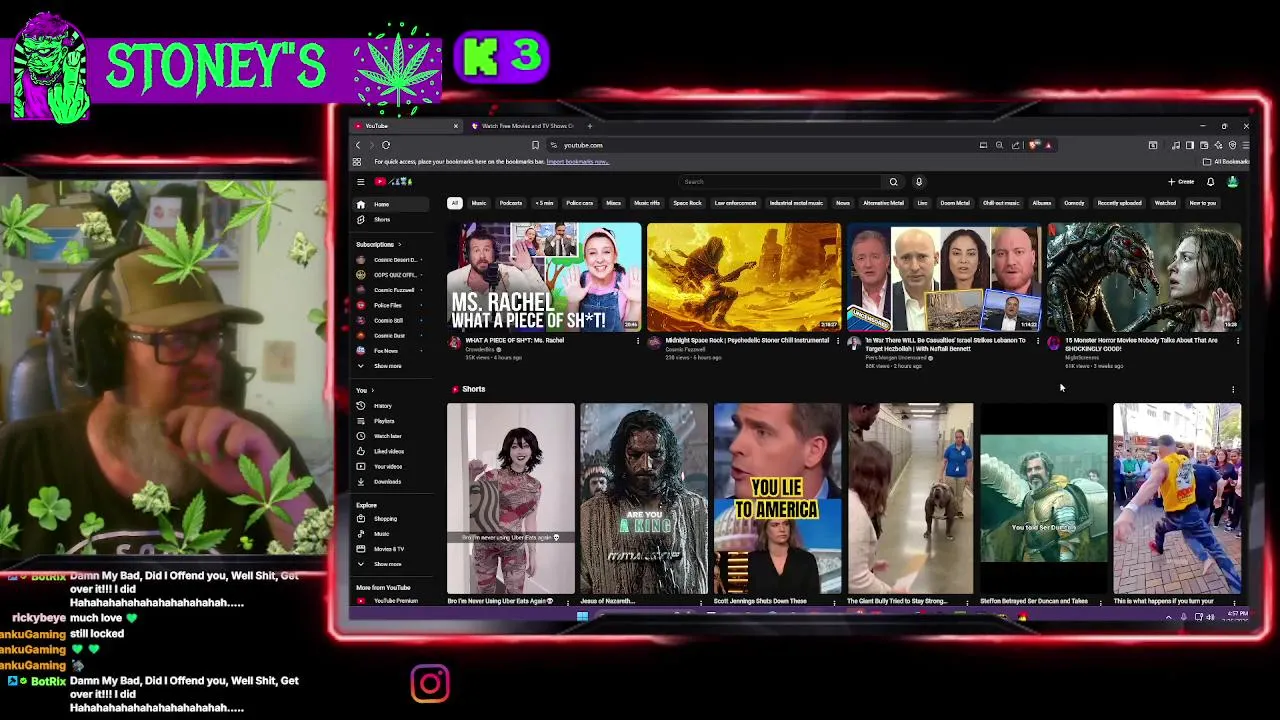Open the Brave wallet icon
The width and height of the screenshot is (1280, 720).
coord(1204,145)
